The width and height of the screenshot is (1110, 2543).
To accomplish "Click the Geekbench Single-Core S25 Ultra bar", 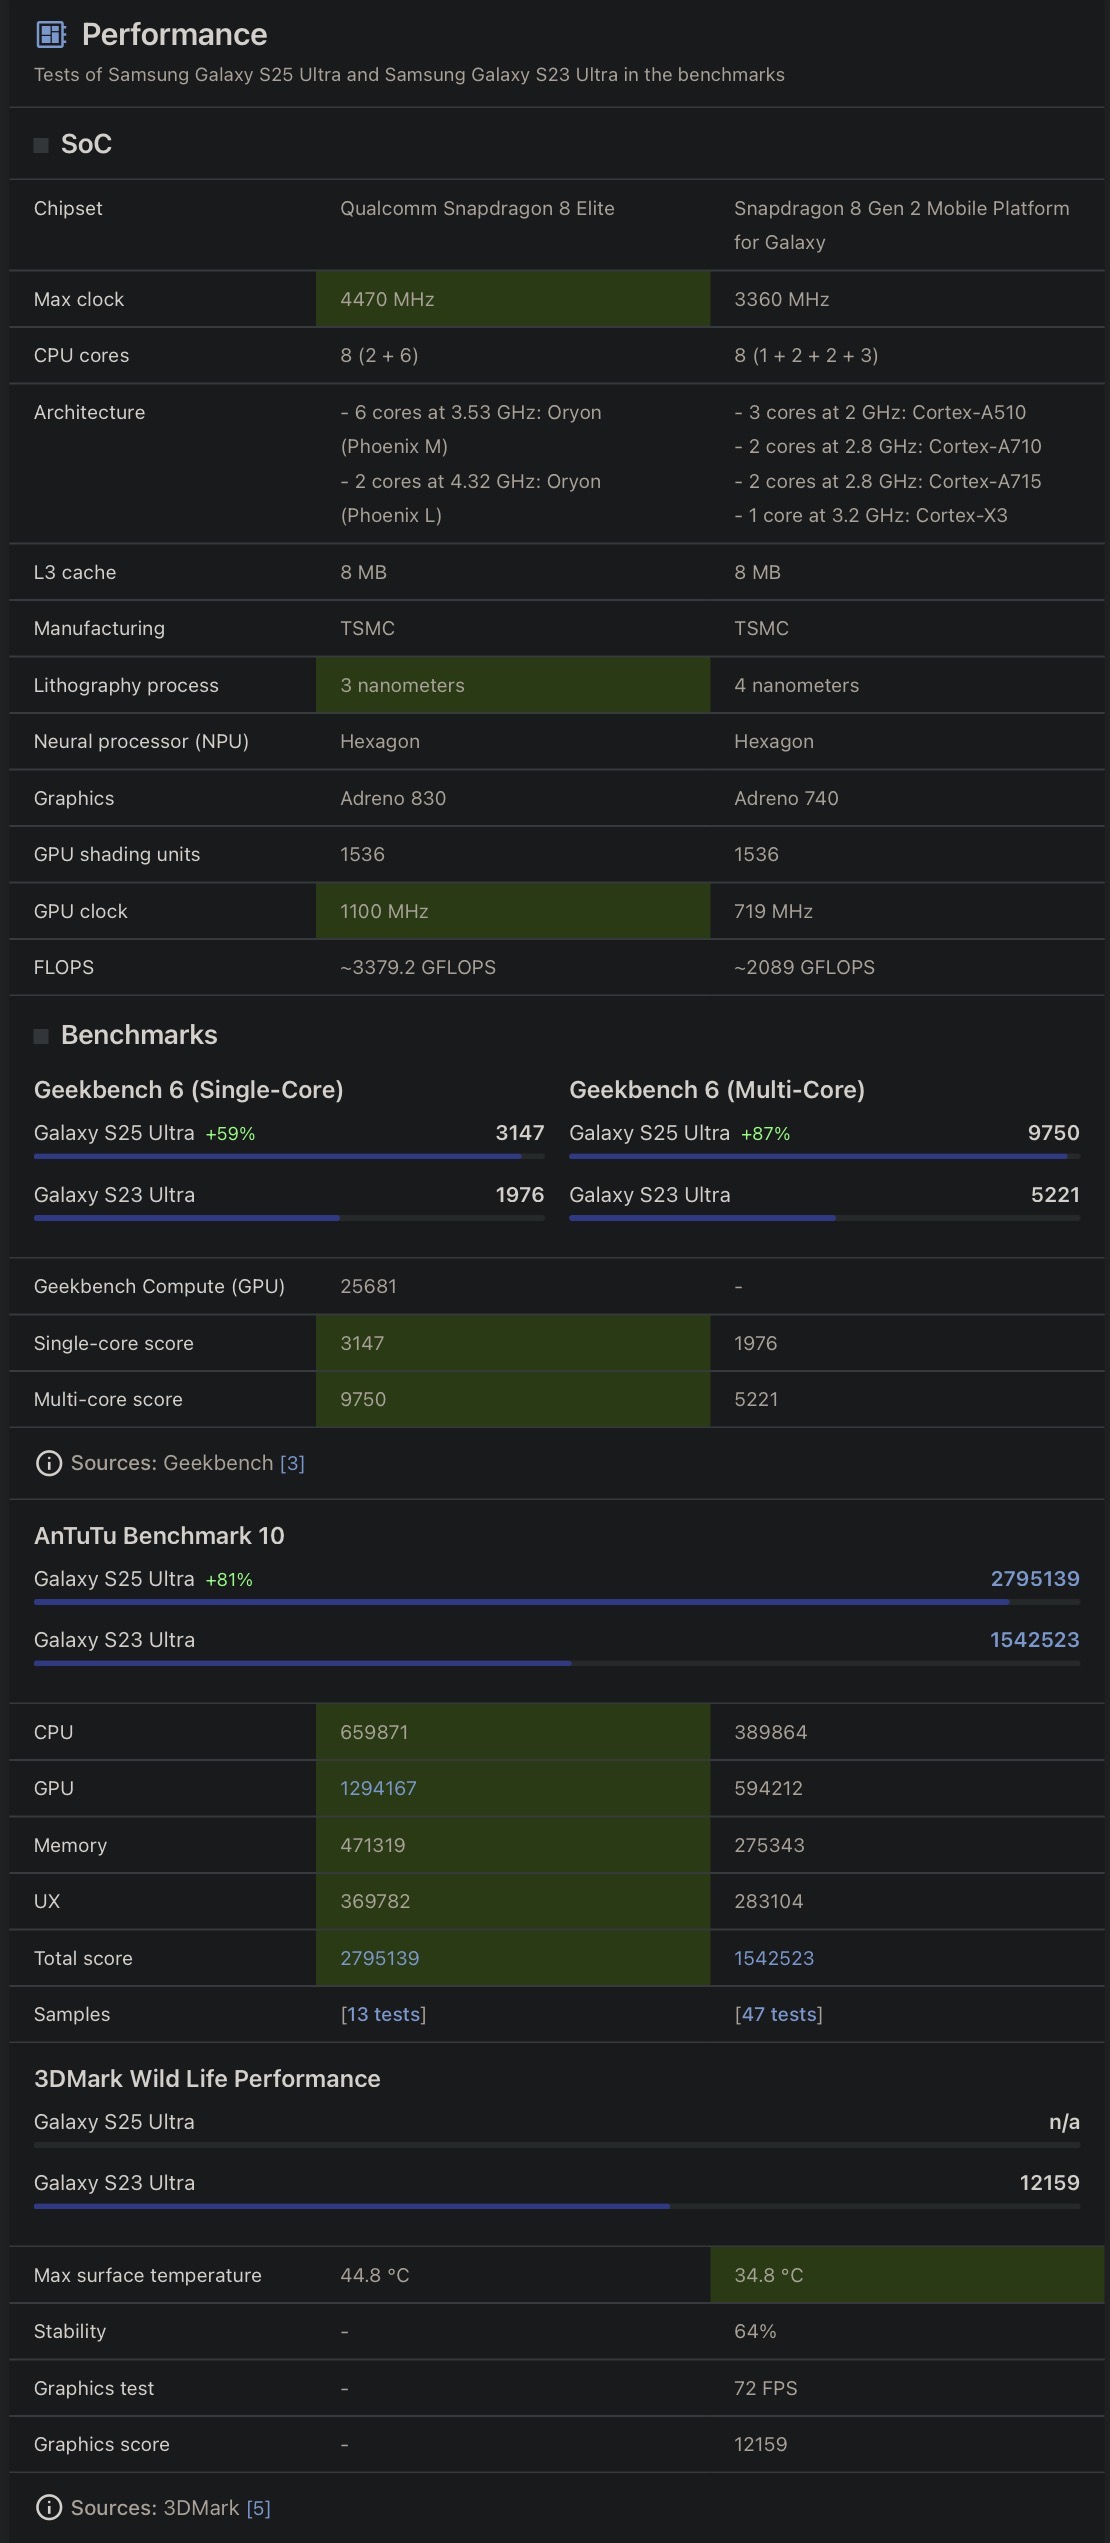I will [288, 1156].
